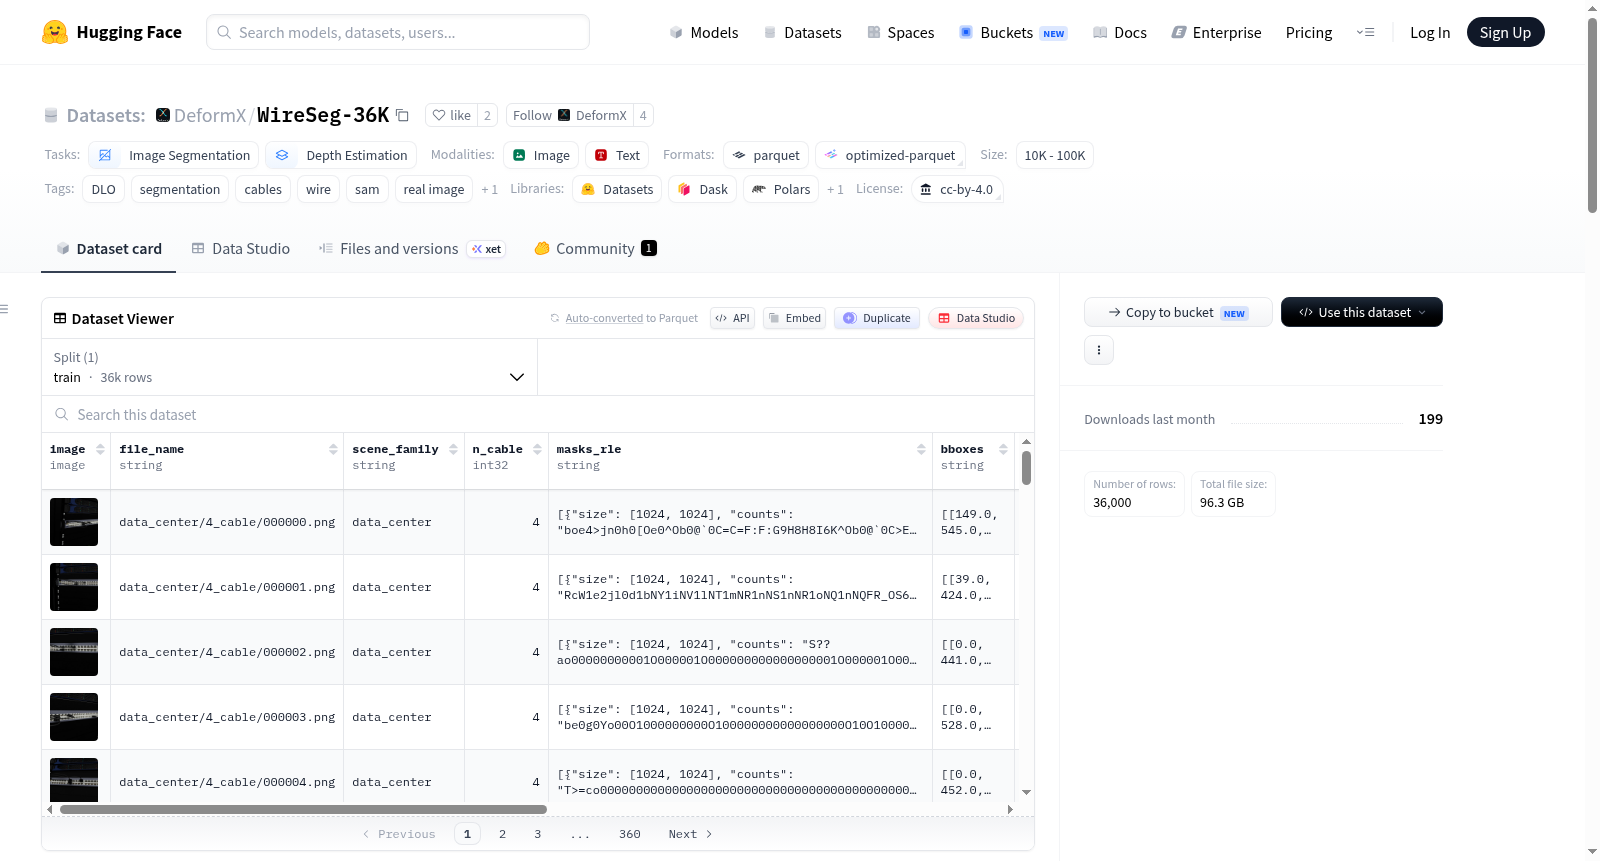Click the likes count number beside like
Viewport: 1600px width, 861px height.
point(487,115)
